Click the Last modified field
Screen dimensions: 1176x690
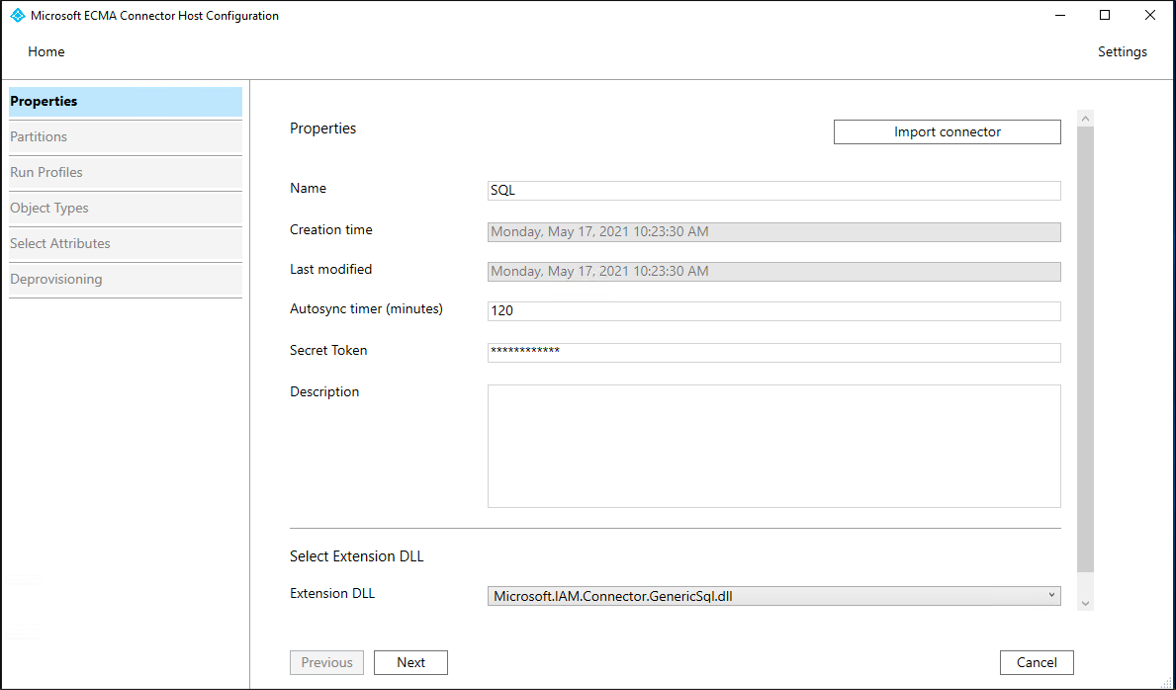tap(774, 272)
